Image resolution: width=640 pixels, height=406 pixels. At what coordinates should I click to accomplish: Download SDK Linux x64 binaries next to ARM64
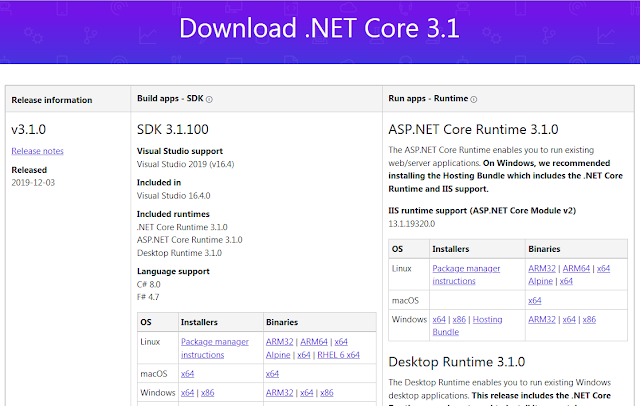[341, 342]
